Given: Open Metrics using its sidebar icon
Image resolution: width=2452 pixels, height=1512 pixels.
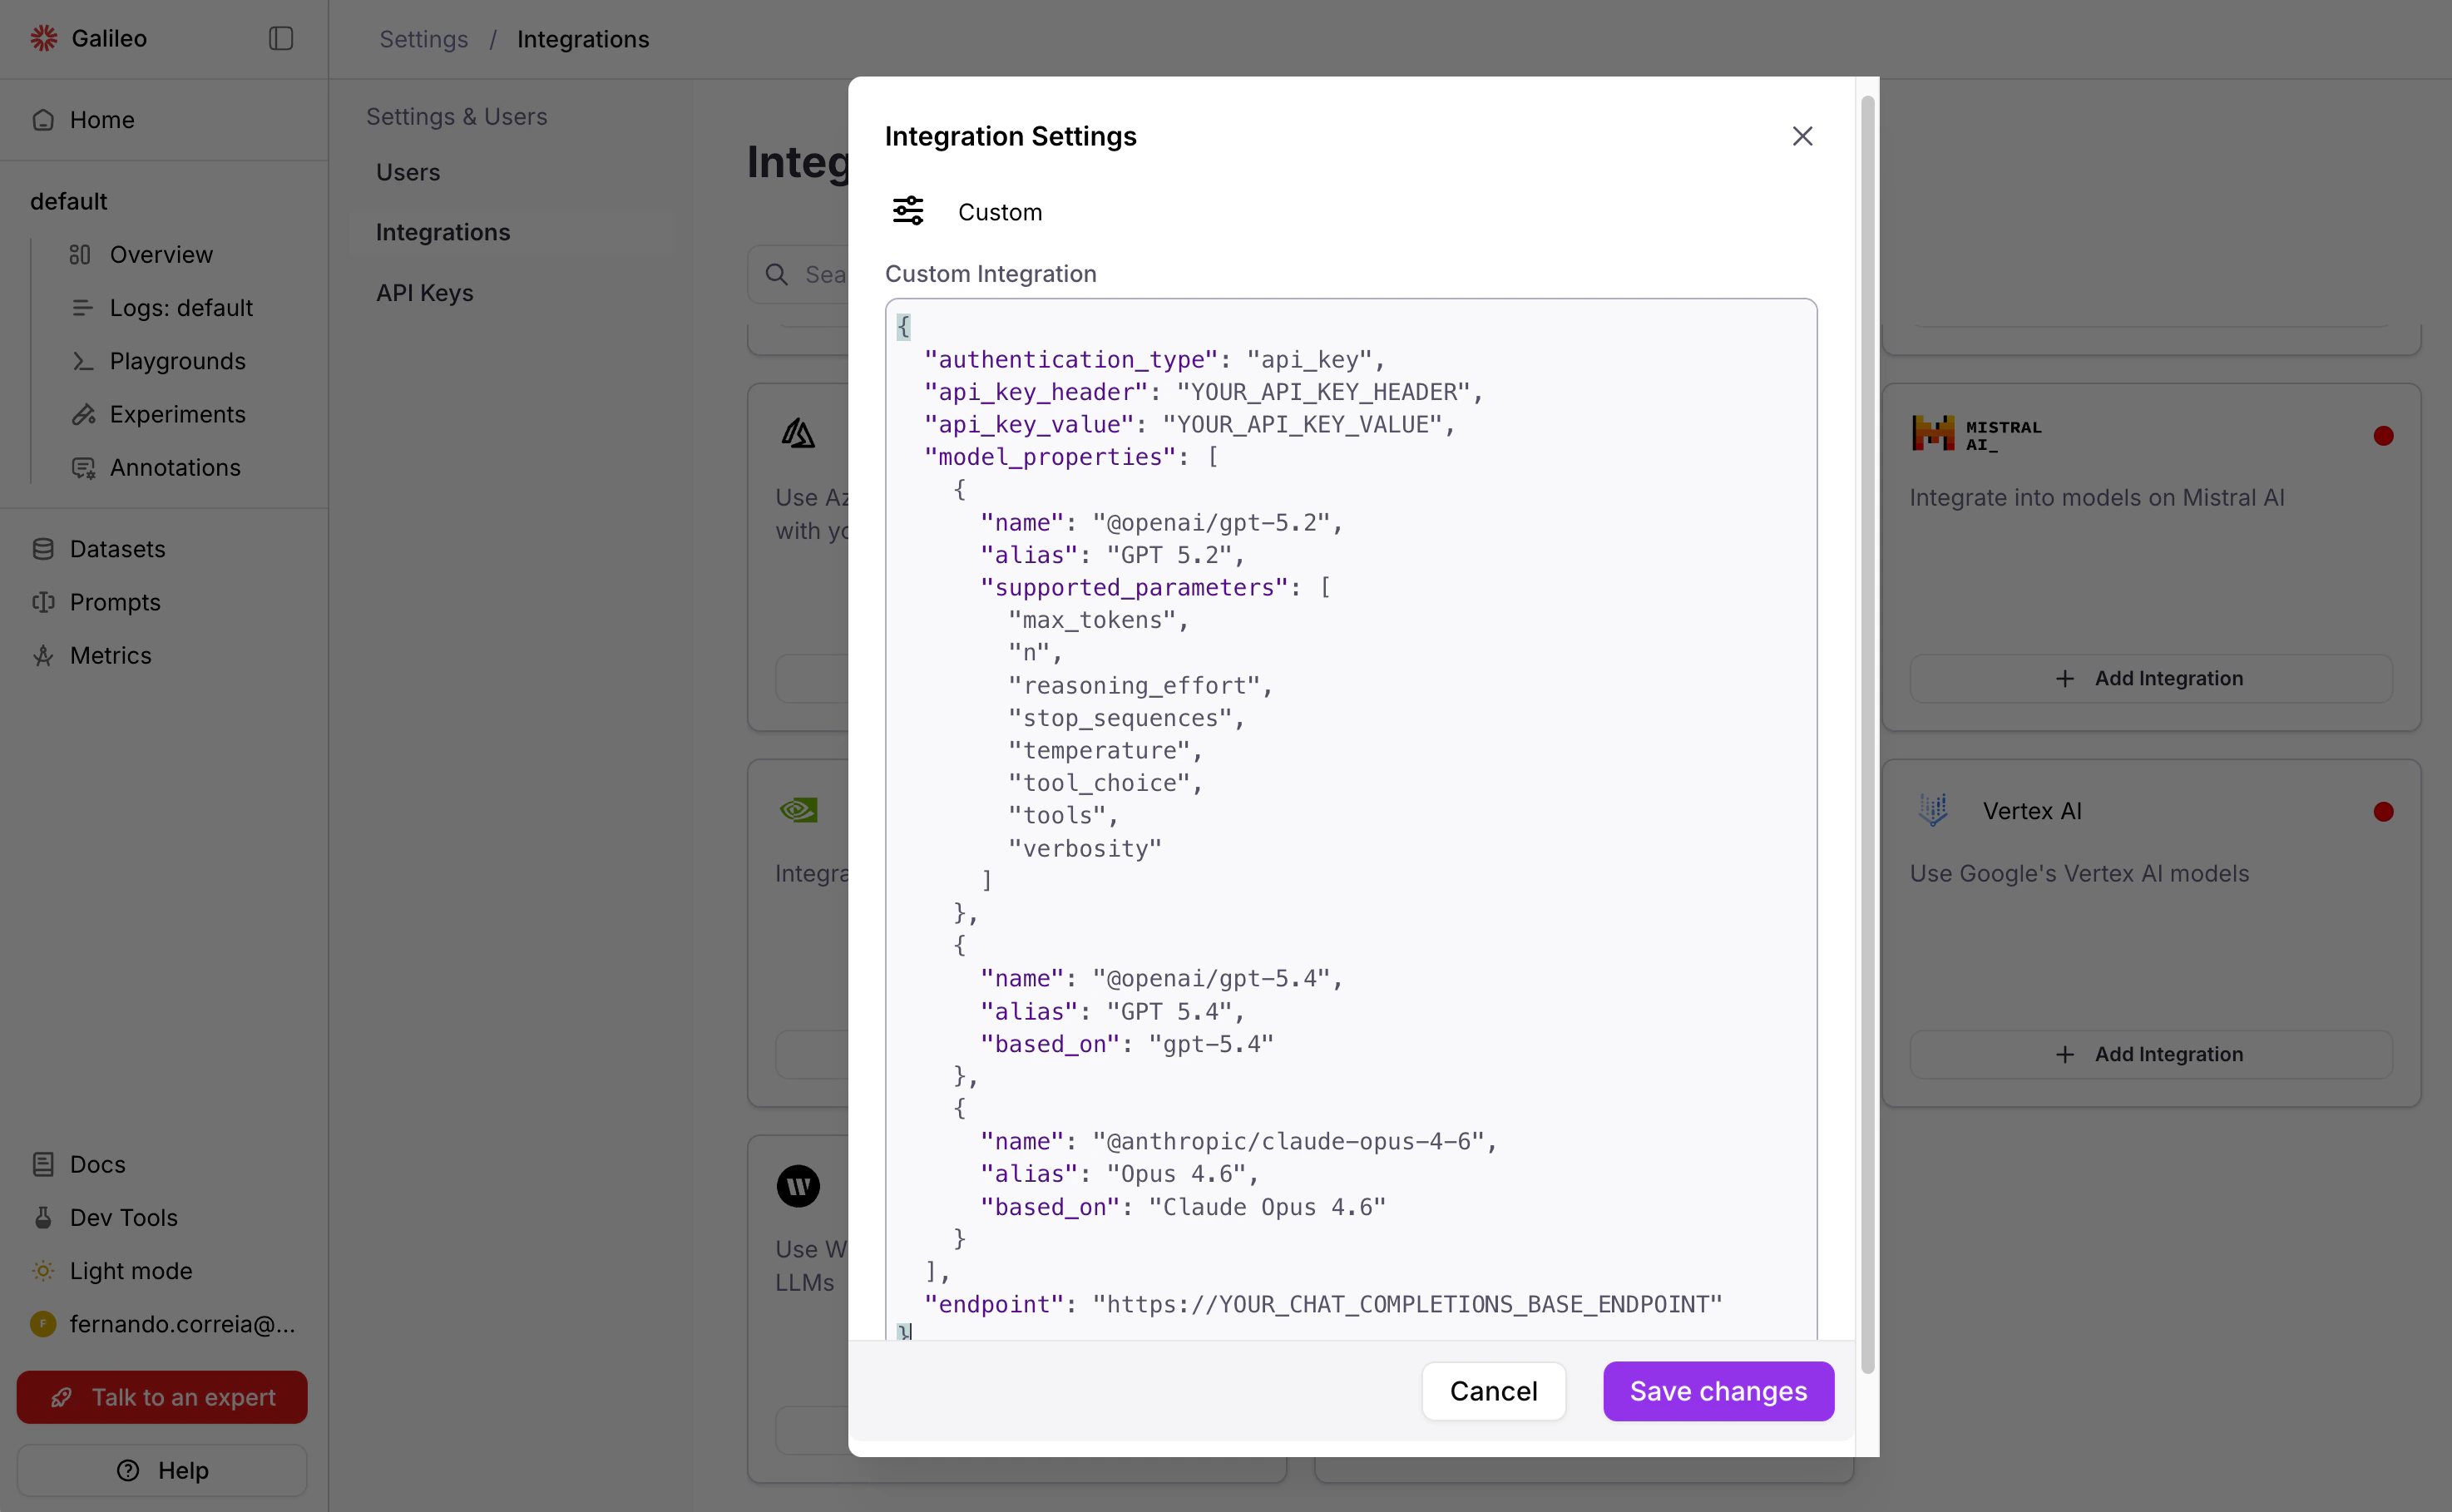Looking at the screenshot, I should click(x=42, y=655).
